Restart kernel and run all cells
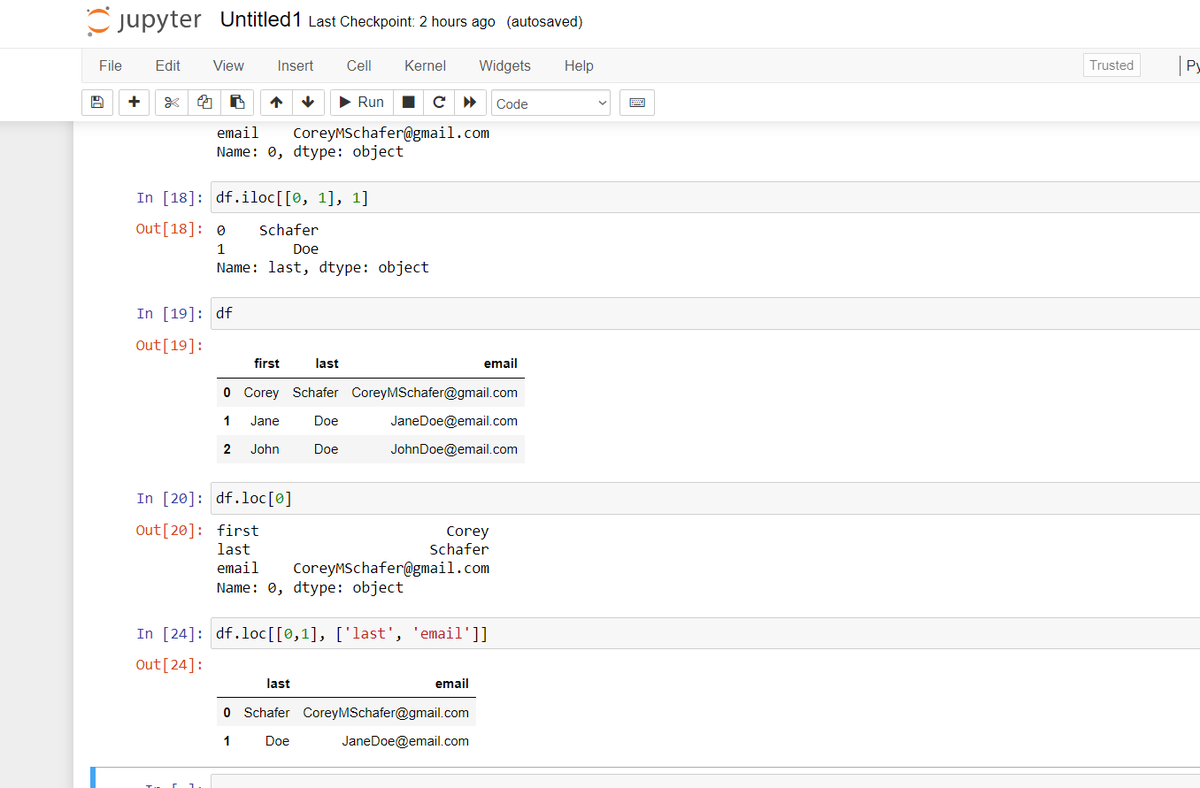The image size is (1200, 788). tap(469, 102)
